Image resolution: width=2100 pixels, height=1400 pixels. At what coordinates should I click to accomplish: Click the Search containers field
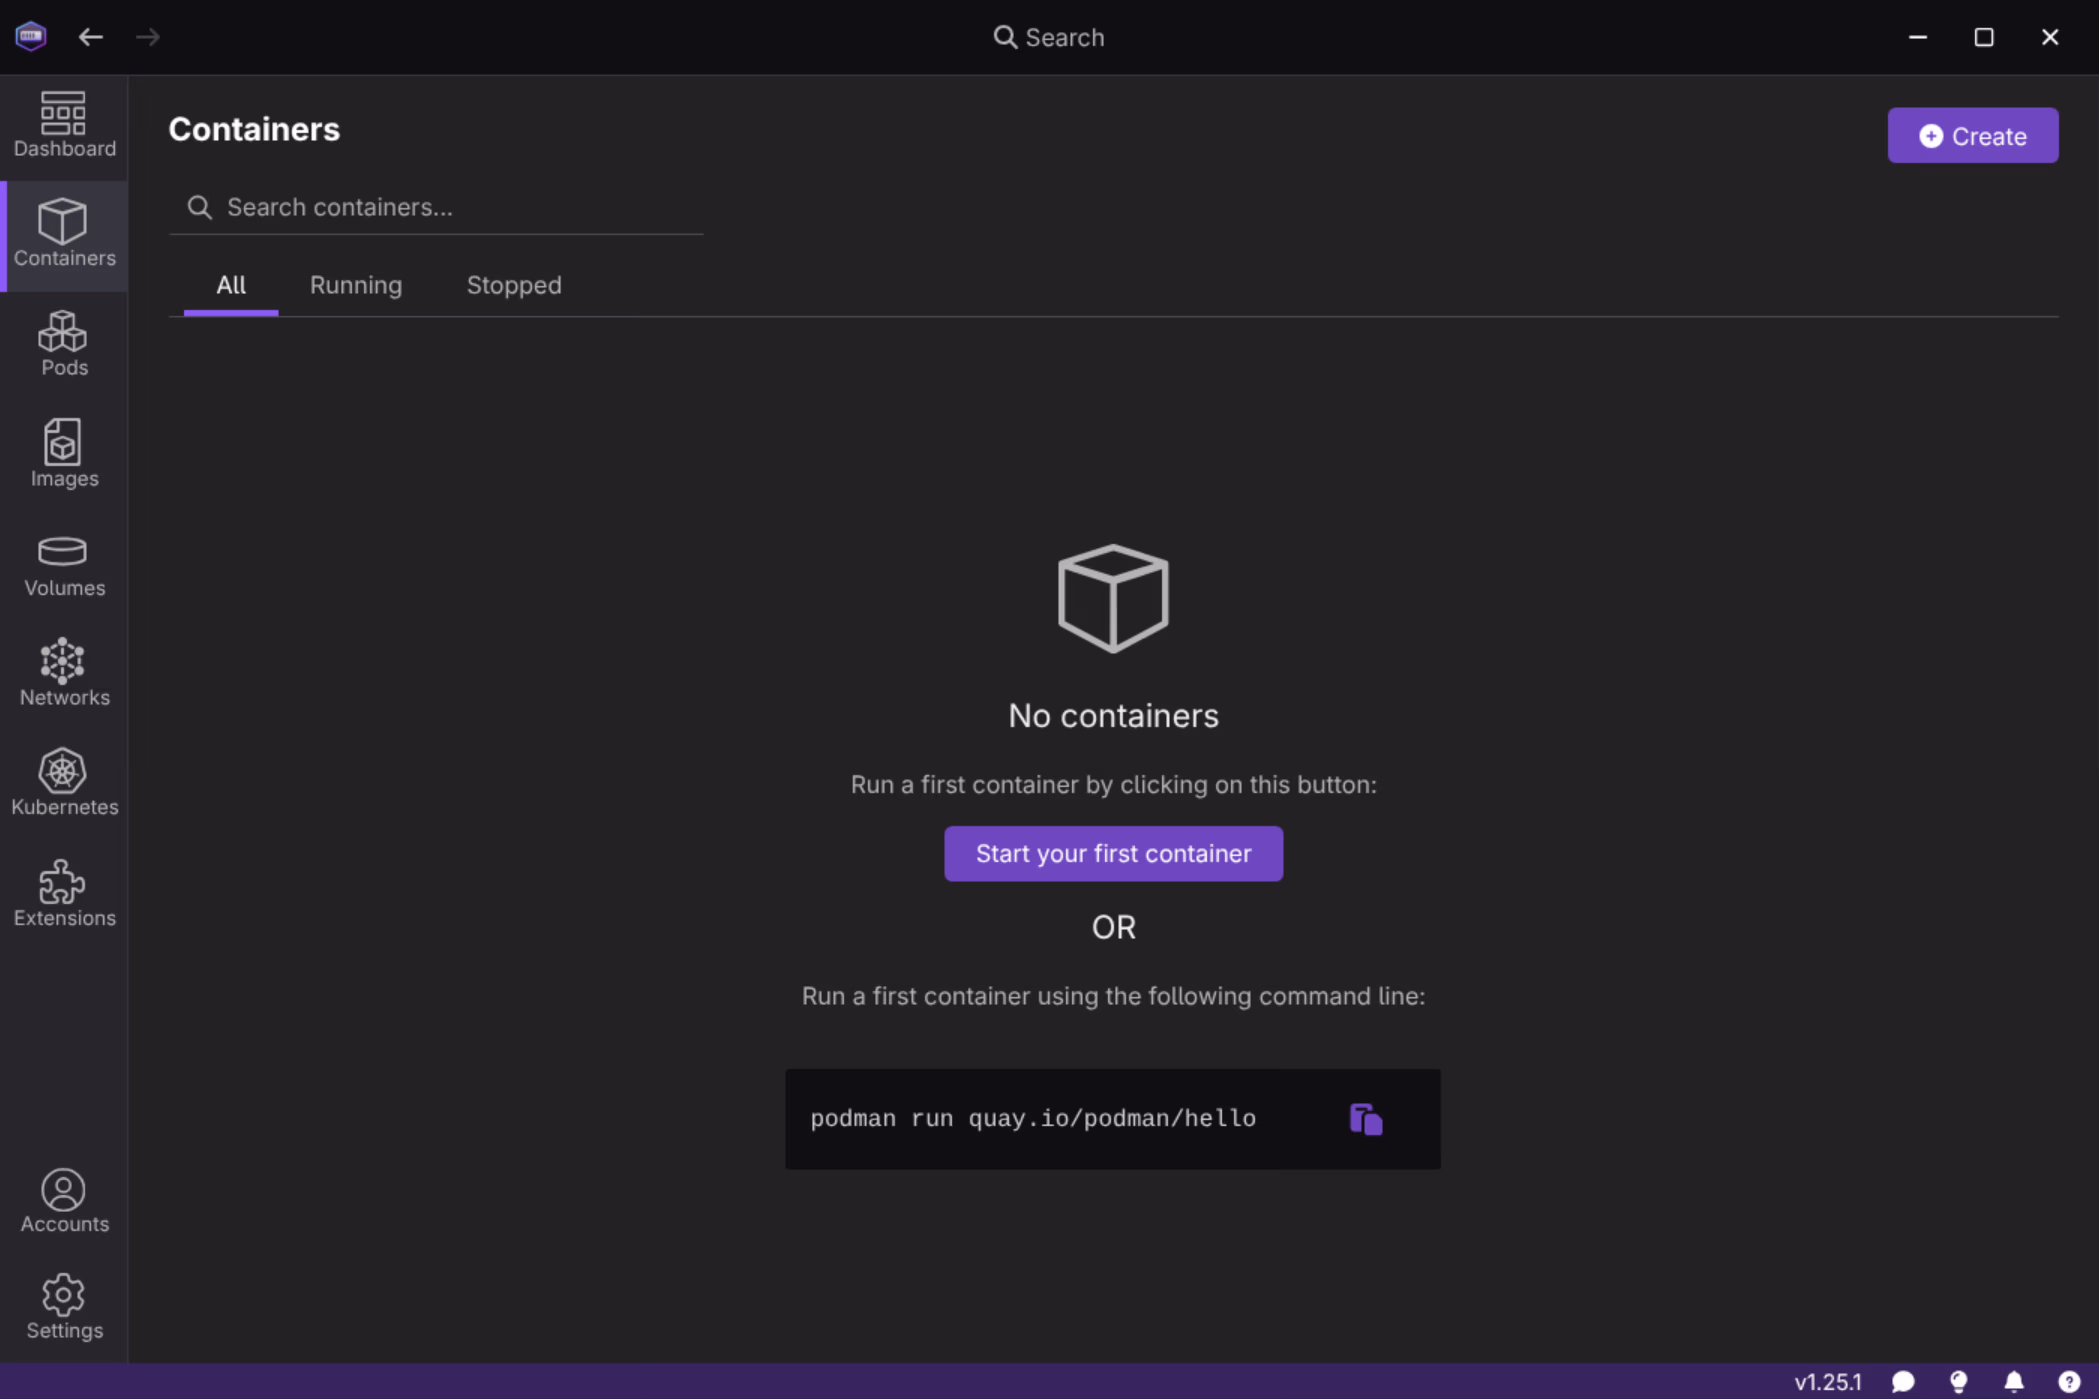[x=437, y=207]
